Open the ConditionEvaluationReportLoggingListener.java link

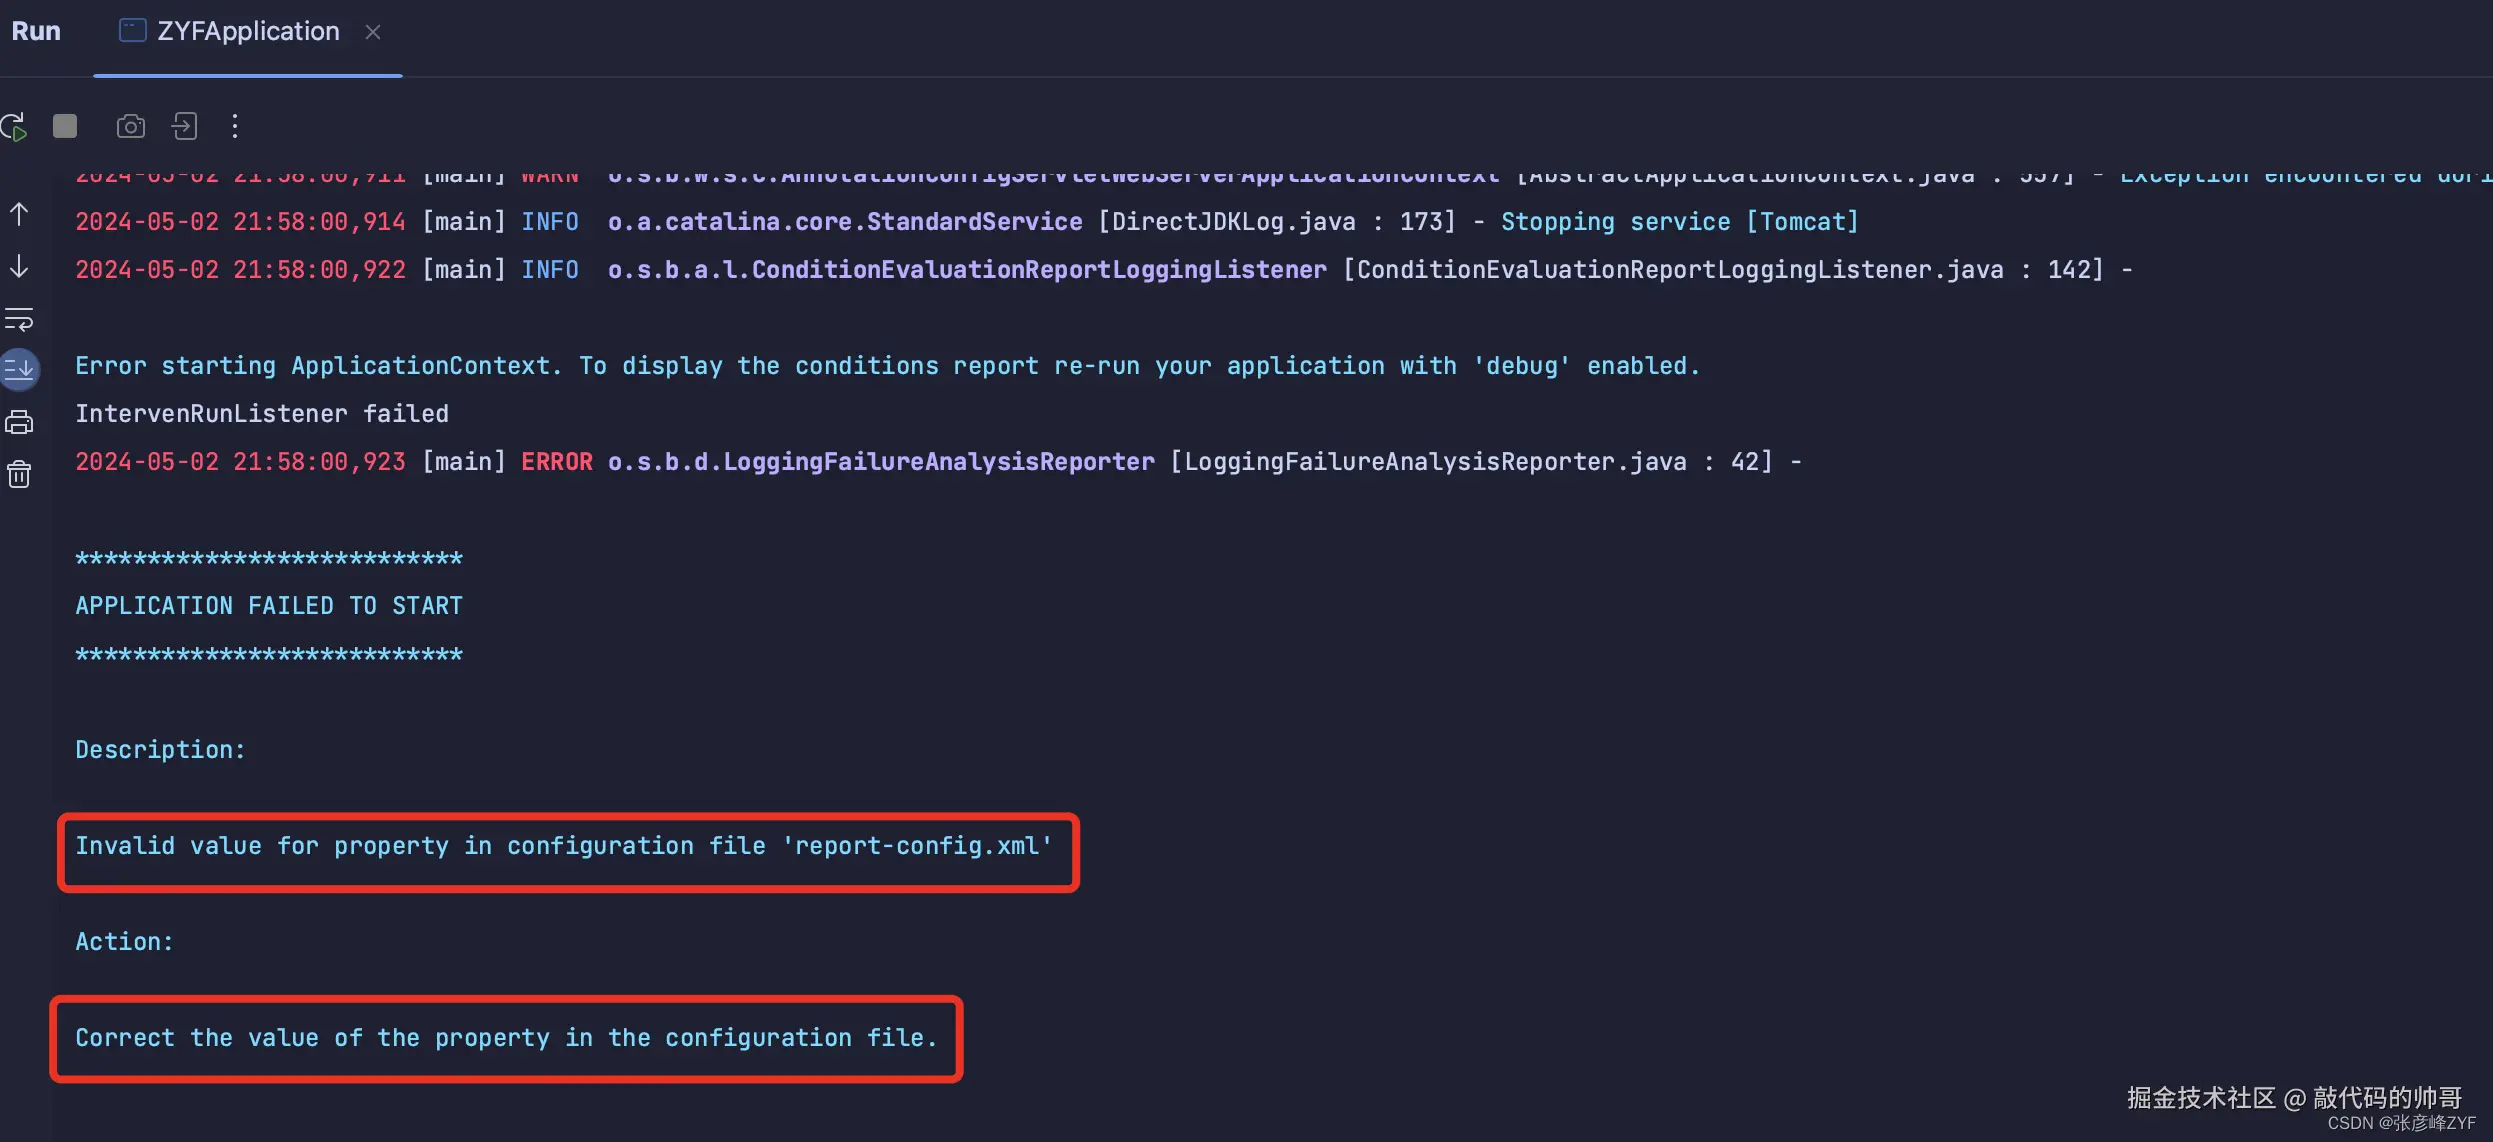click(x=1680, y=270)
